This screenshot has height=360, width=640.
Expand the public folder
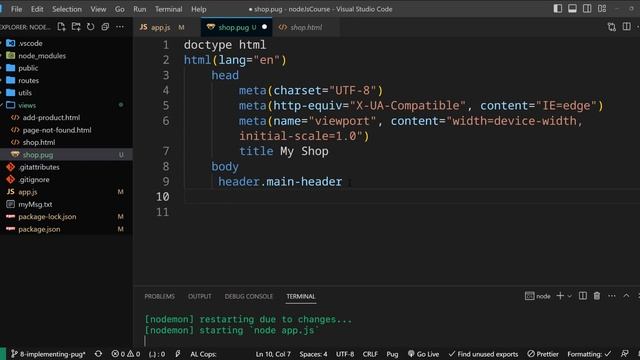[66, 68]
